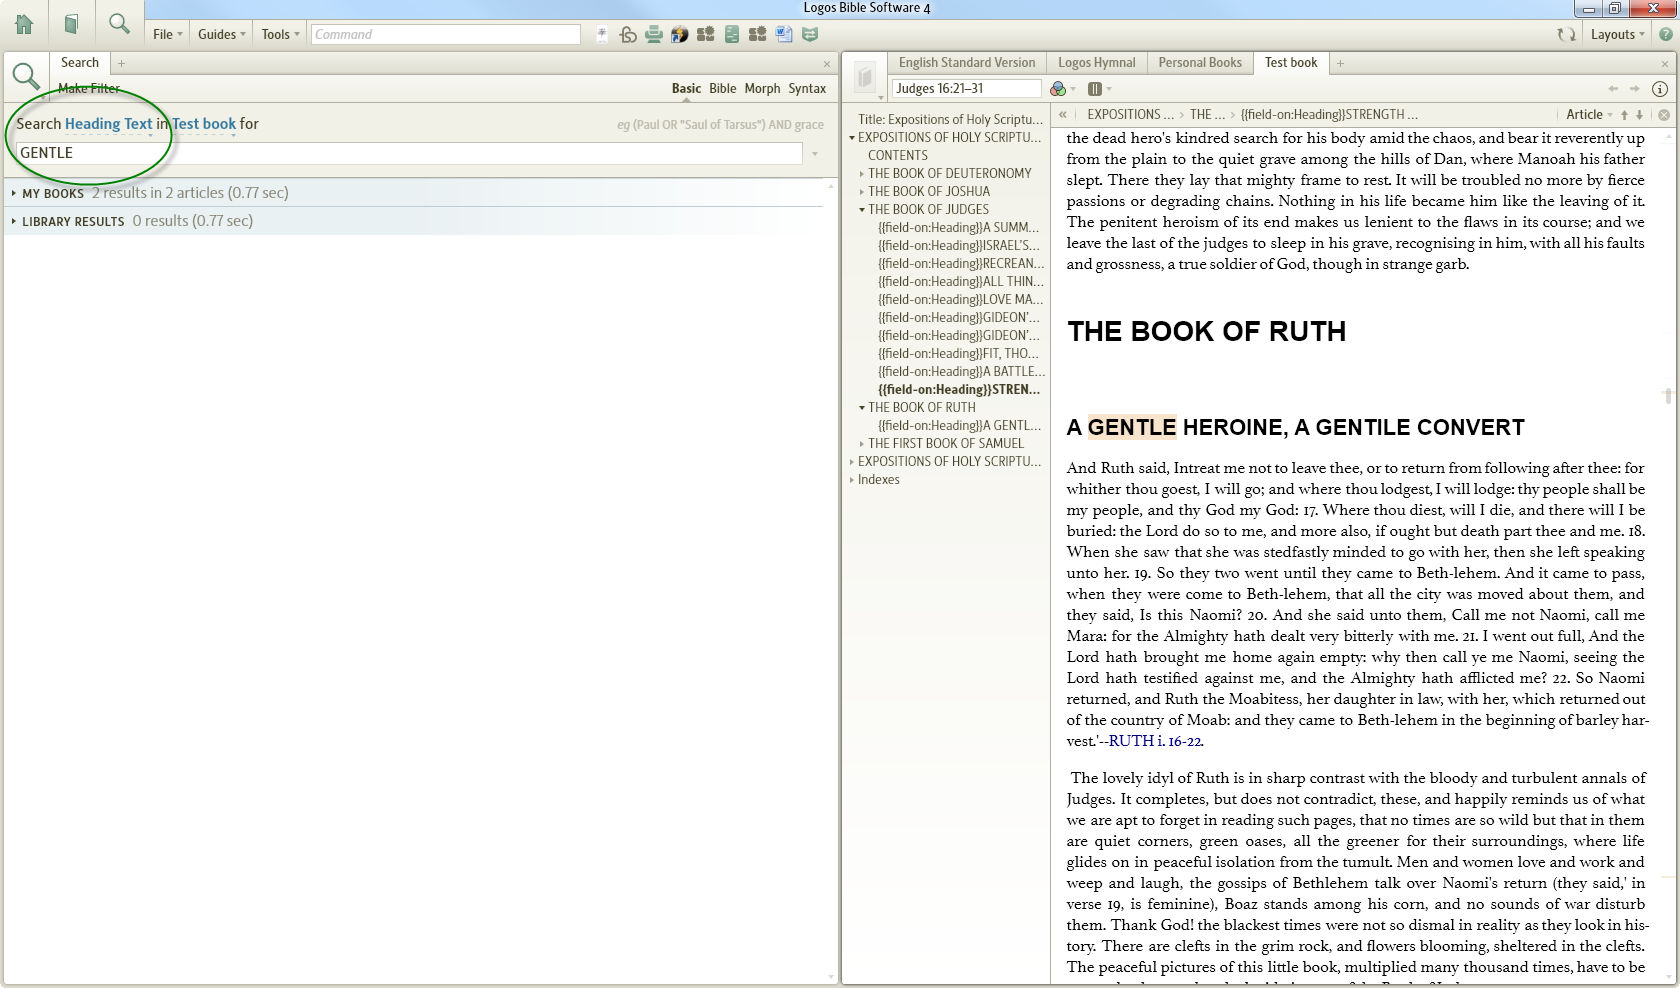Go to next article with down arrow
The height and width of the screenshot is (988, 1680).
[x=1639, y=115]
